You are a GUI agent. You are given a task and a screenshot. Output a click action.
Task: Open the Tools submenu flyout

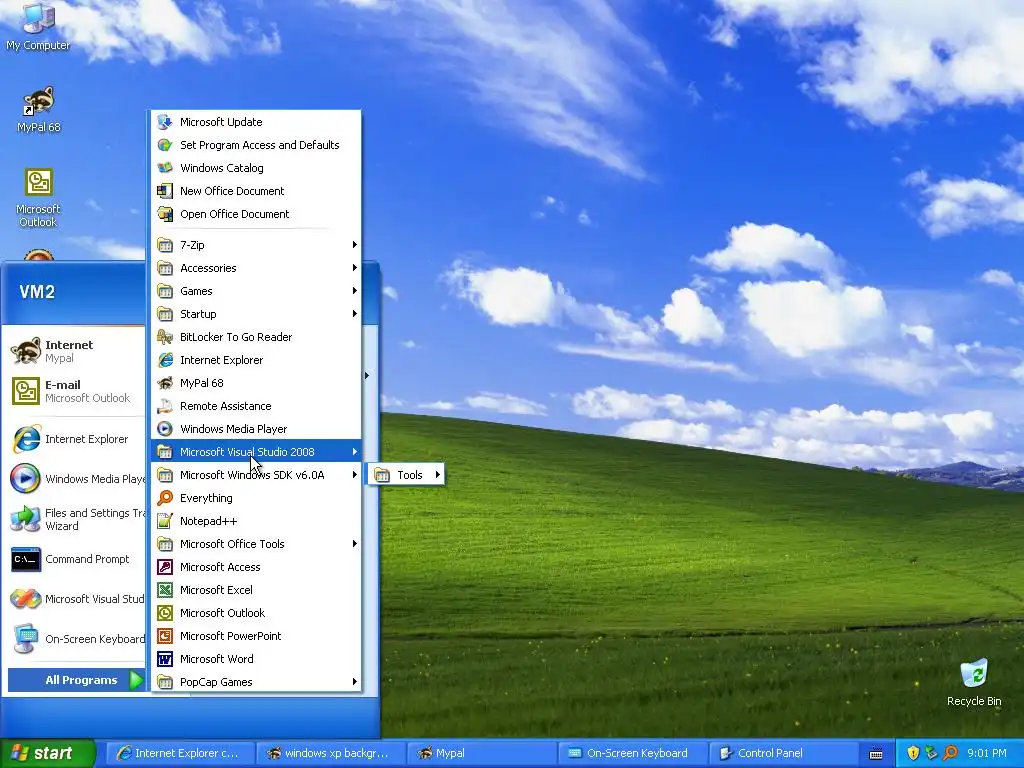(406, 475)
